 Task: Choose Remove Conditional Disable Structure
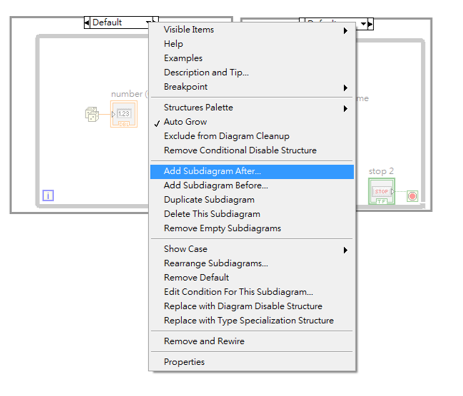point(252,151)
